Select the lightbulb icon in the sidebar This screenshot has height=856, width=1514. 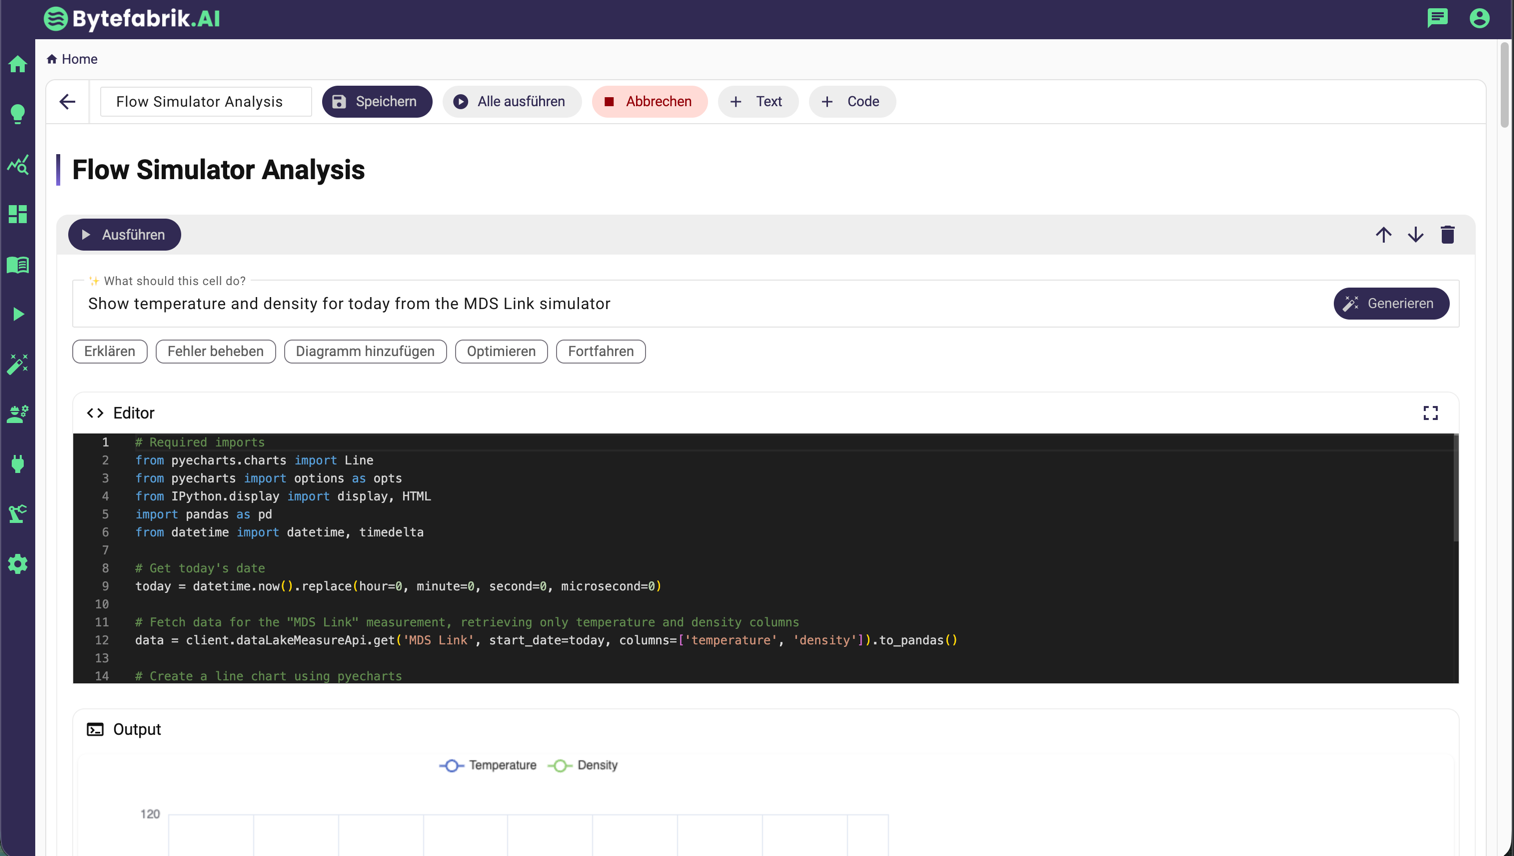pyautogui.click(x=17, y=114)
